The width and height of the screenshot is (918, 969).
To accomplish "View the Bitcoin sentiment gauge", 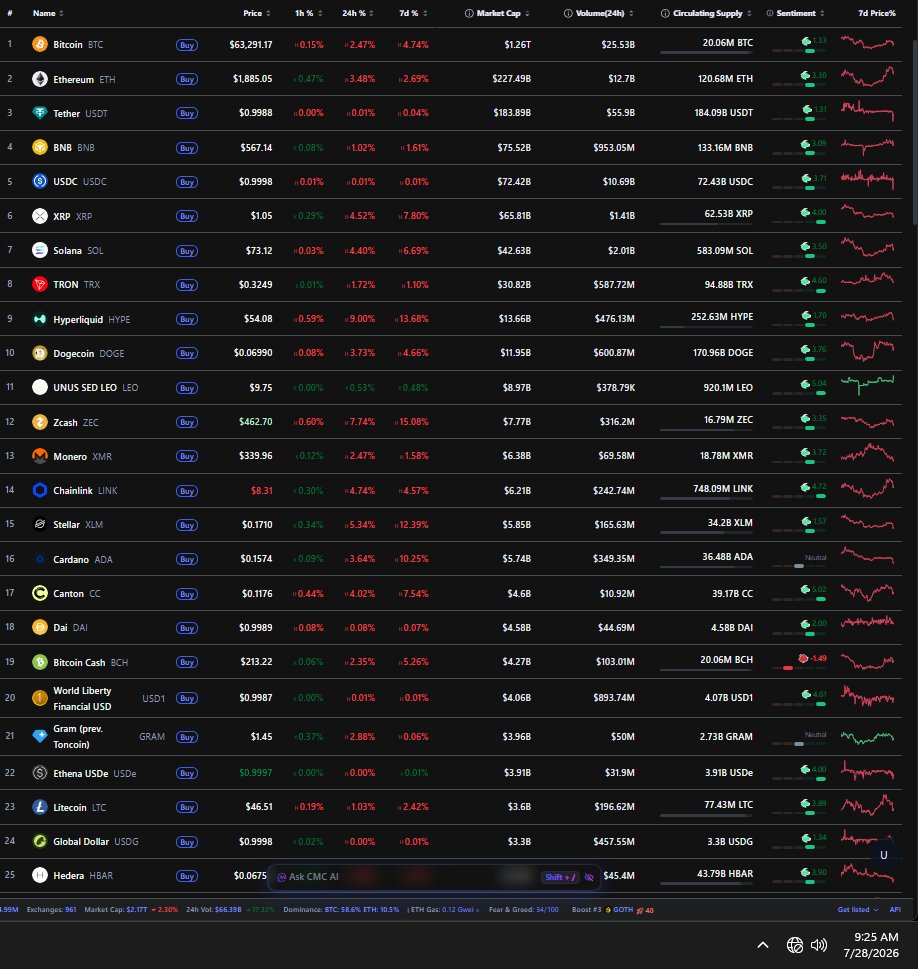I will 799,44.
